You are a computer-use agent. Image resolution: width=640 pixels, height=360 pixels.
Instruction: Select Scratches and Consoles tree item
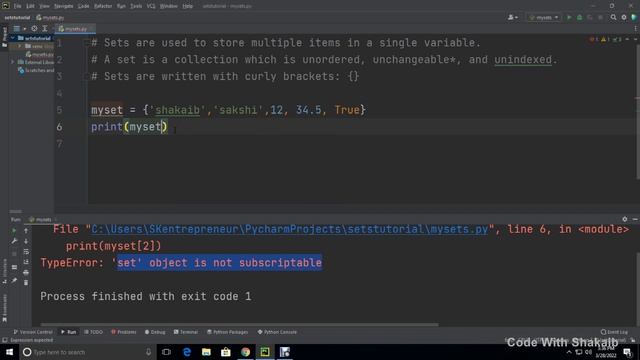[x=36, y=70]
